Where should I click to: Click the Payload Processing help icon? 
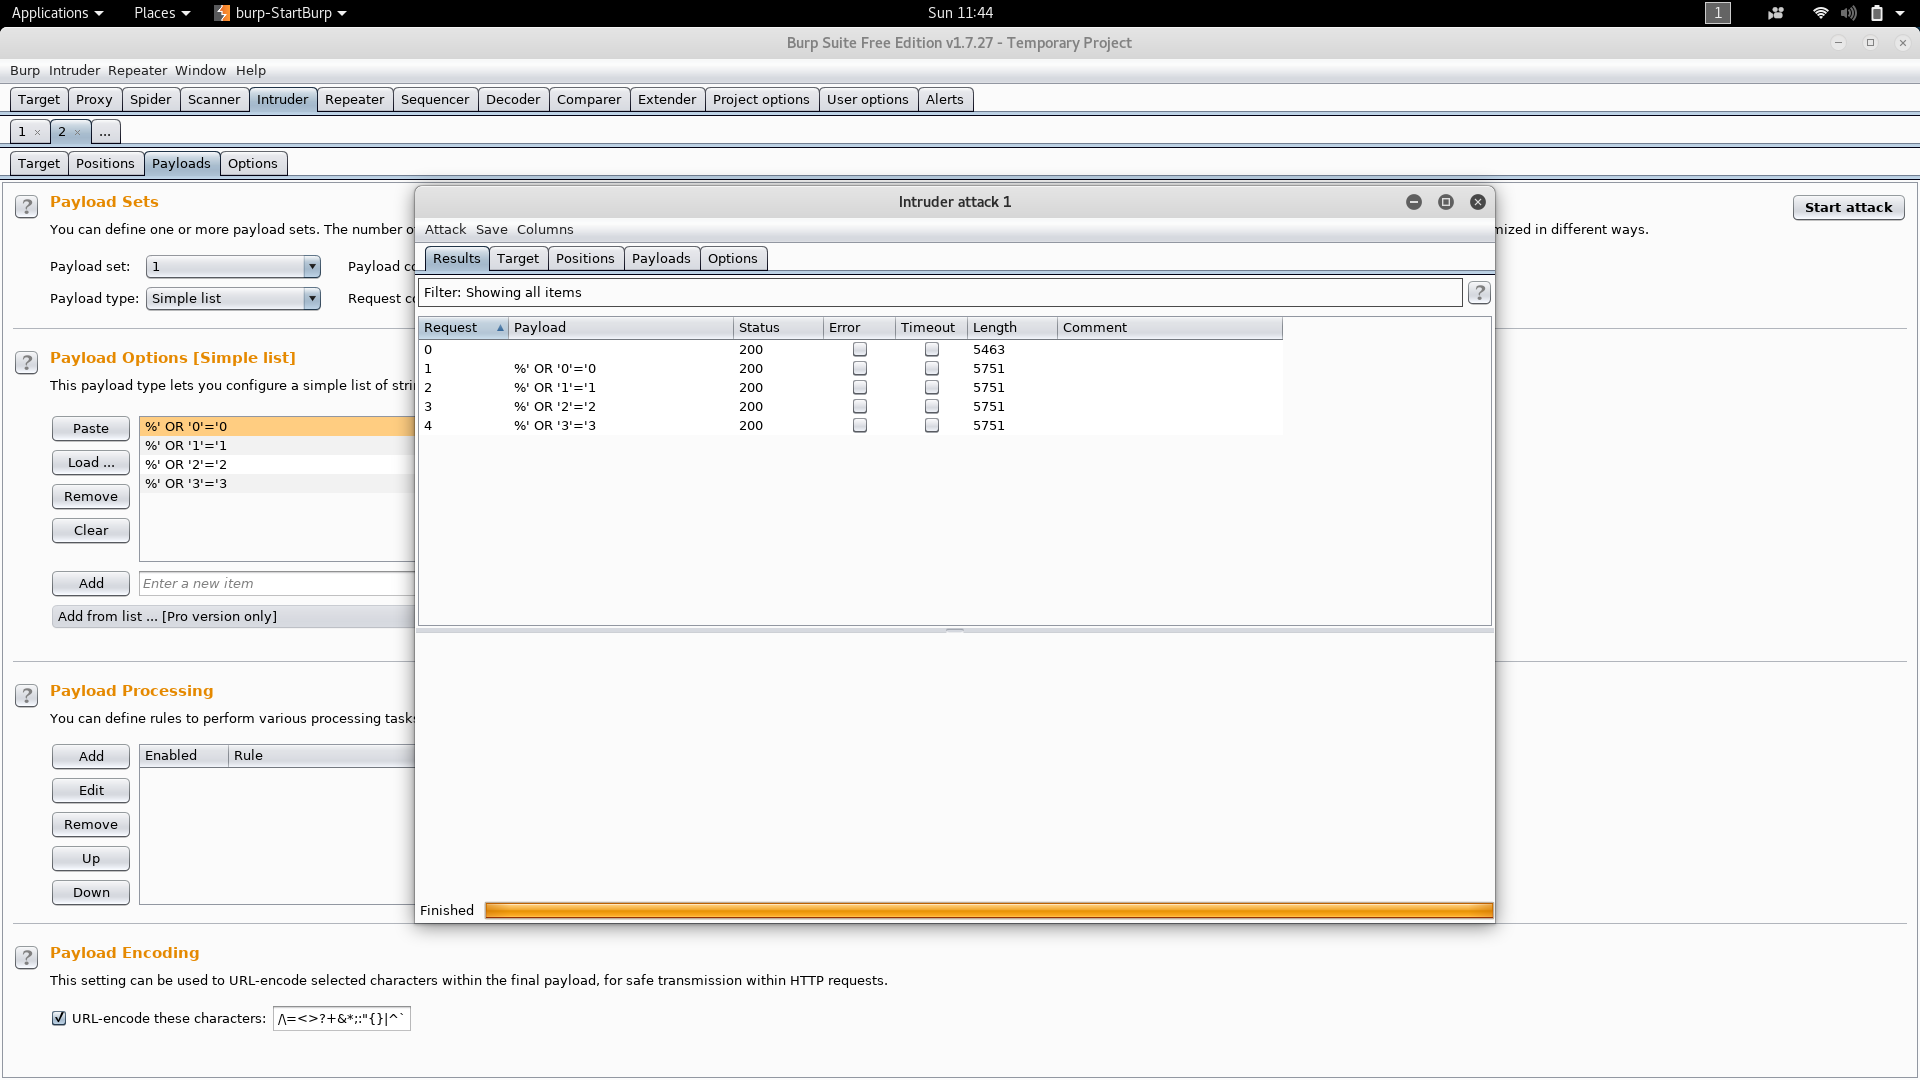coord(27,696)
